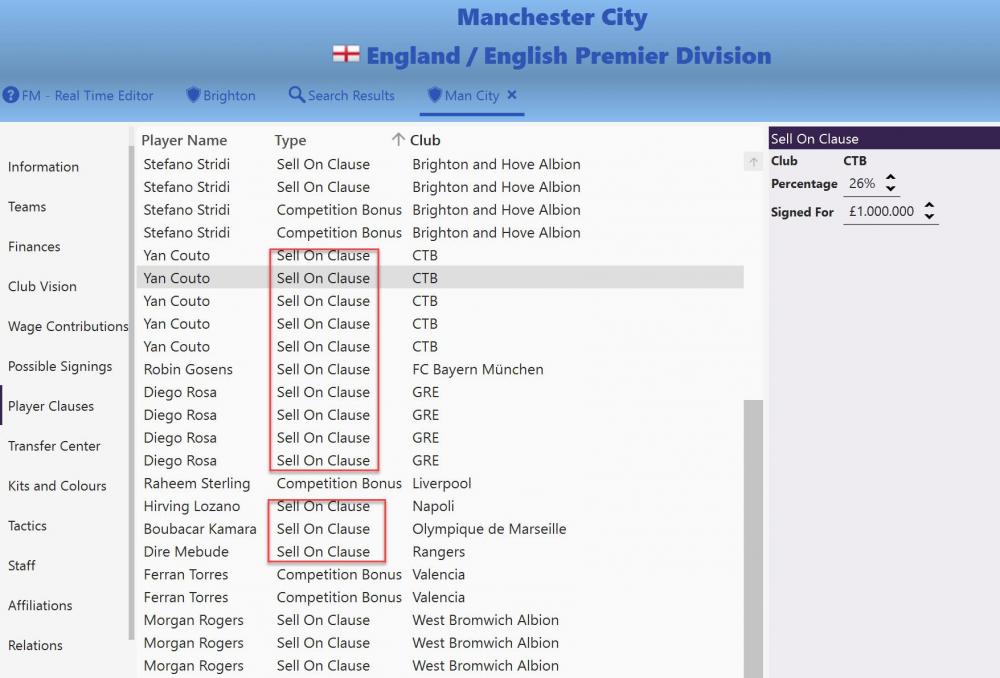Screen dimensions: 1000x678
Task: Switch to the Search Results tab
Action: coord(342,95)
